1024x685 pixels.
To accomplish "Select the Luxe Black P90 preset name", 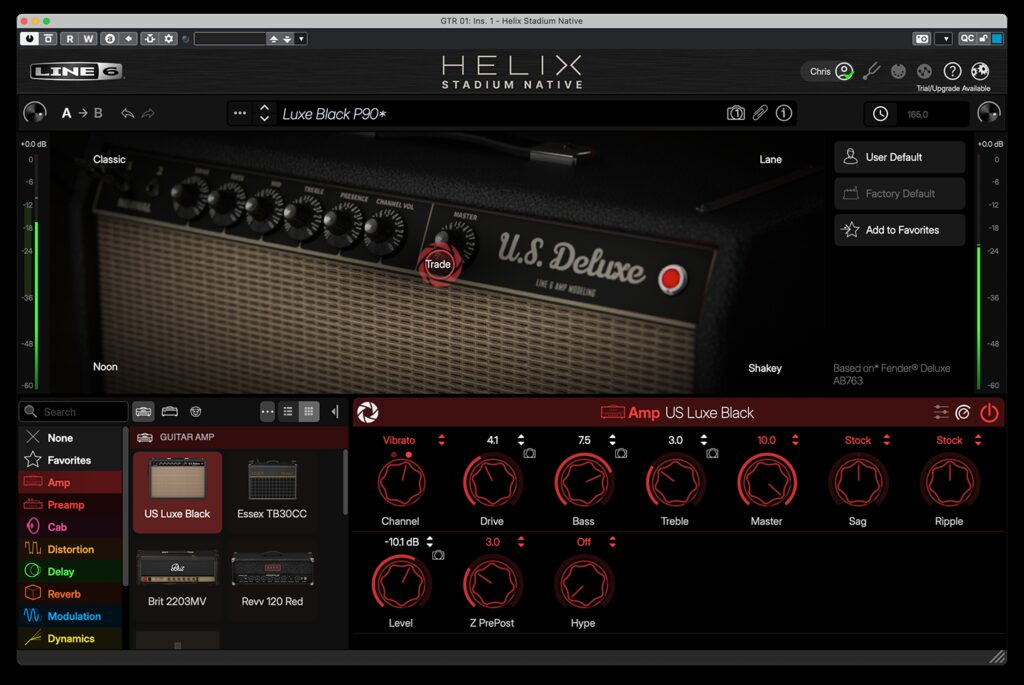I will [334, 114].
